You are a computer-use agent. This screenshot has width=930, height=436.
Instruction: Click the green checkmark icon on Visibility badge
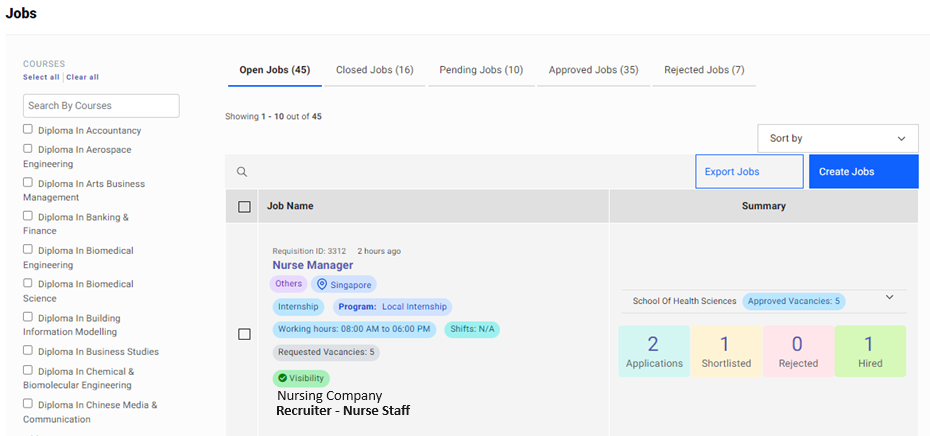tap(282, 378)
